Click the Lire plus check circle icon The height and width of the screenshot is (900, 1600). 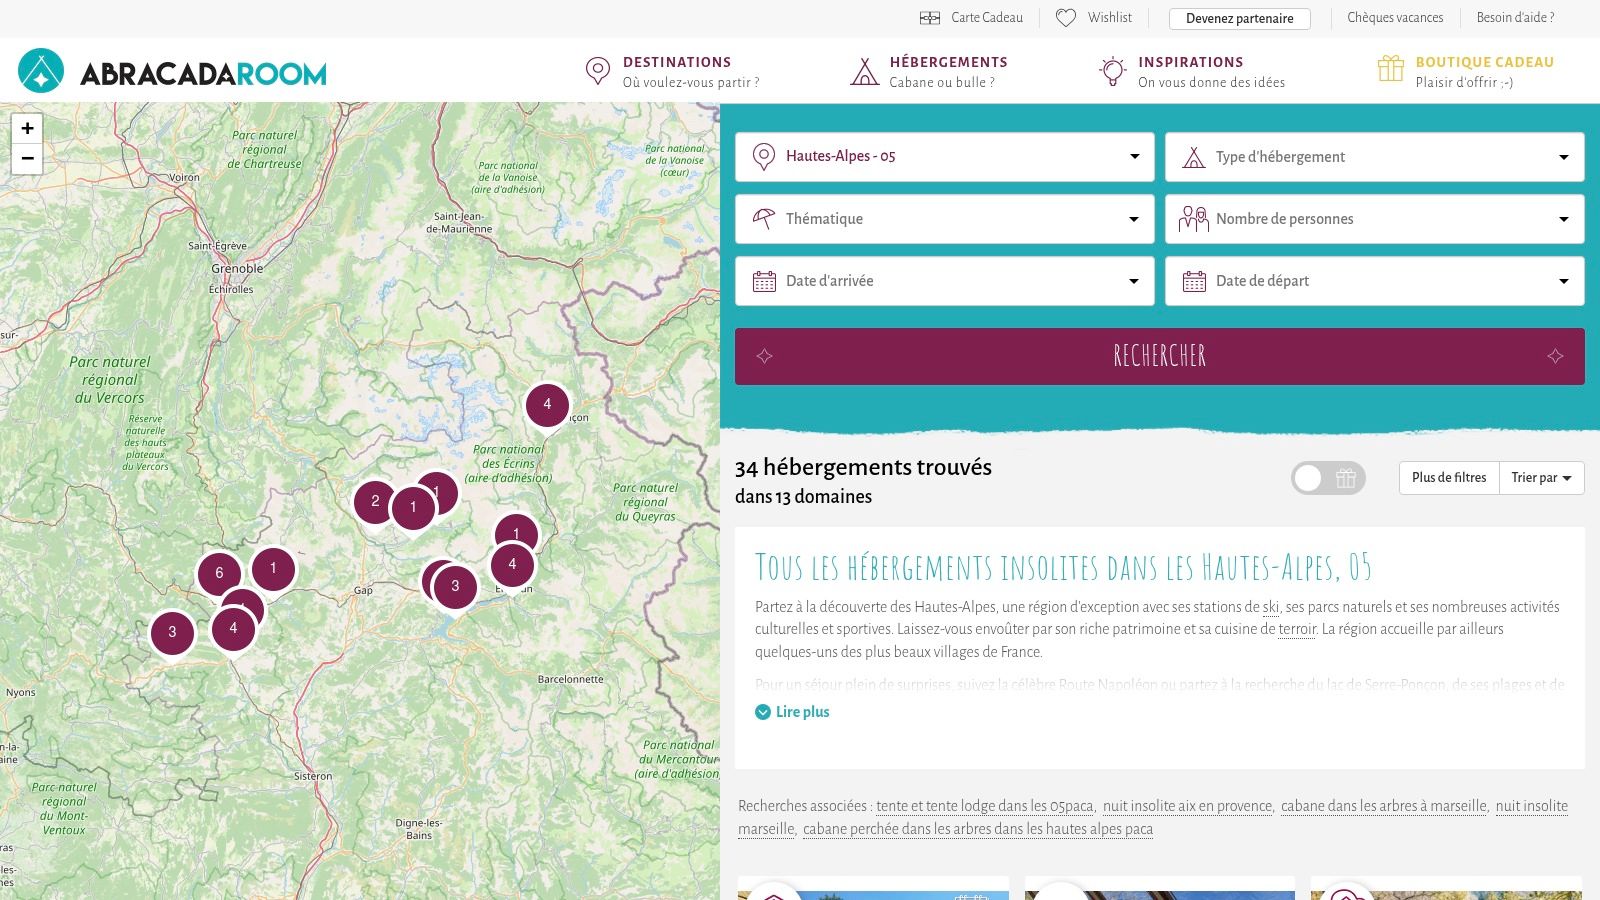[763, 712]
